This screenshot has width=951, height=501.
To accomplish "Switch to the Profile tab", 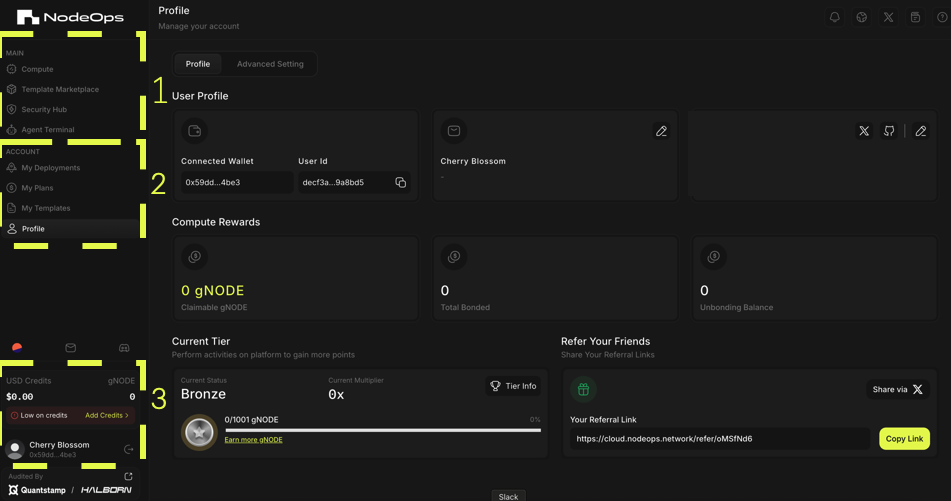I will coord(198,64).
